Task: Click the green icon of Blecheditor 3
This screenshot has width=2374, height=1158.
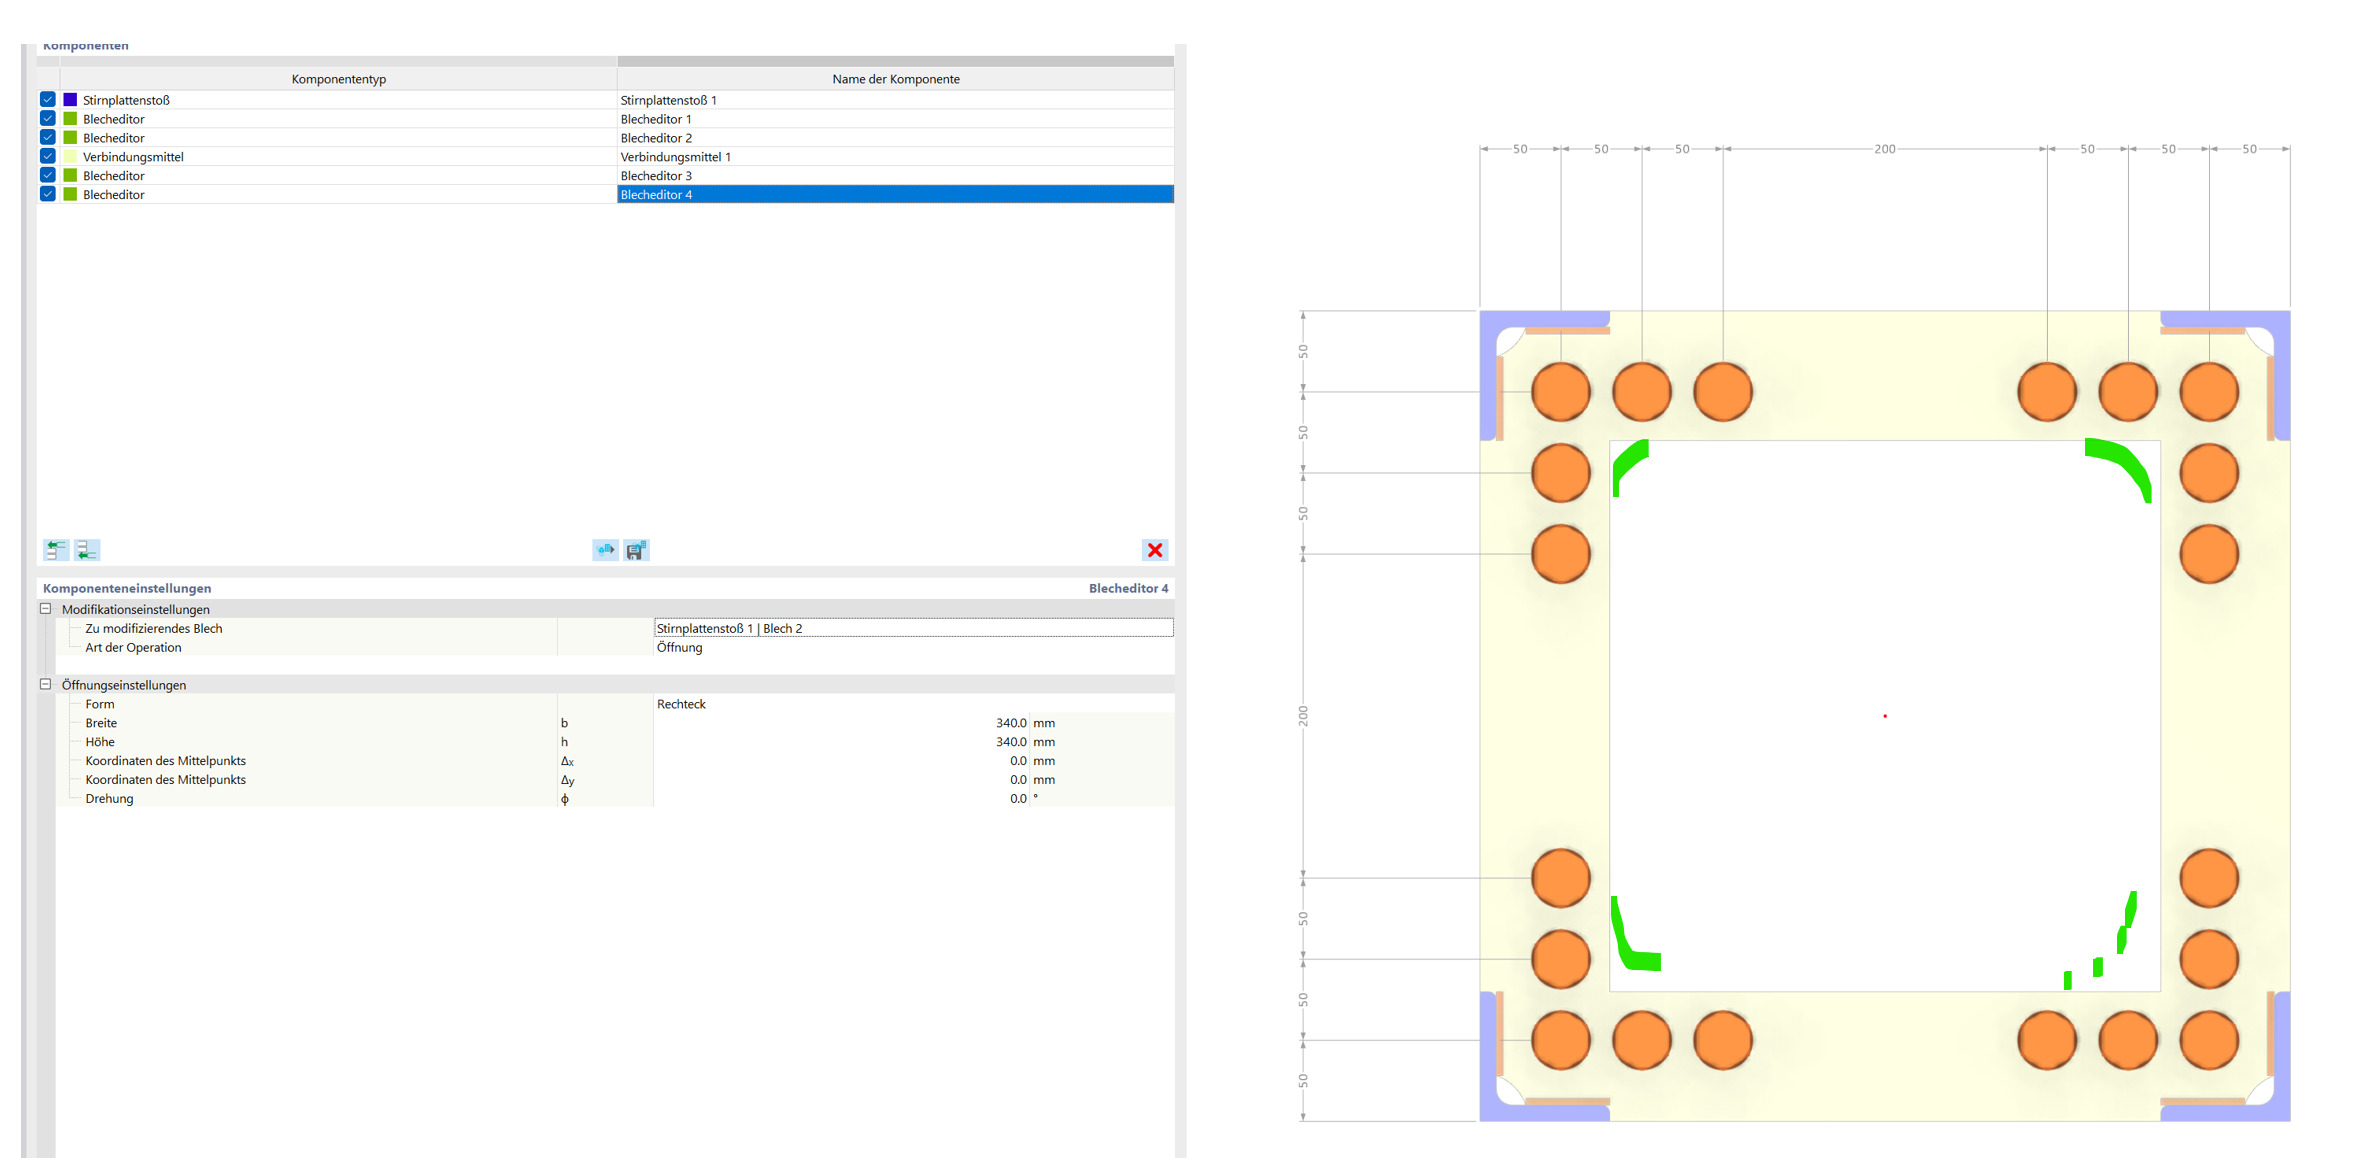Action: coord(70,176)
